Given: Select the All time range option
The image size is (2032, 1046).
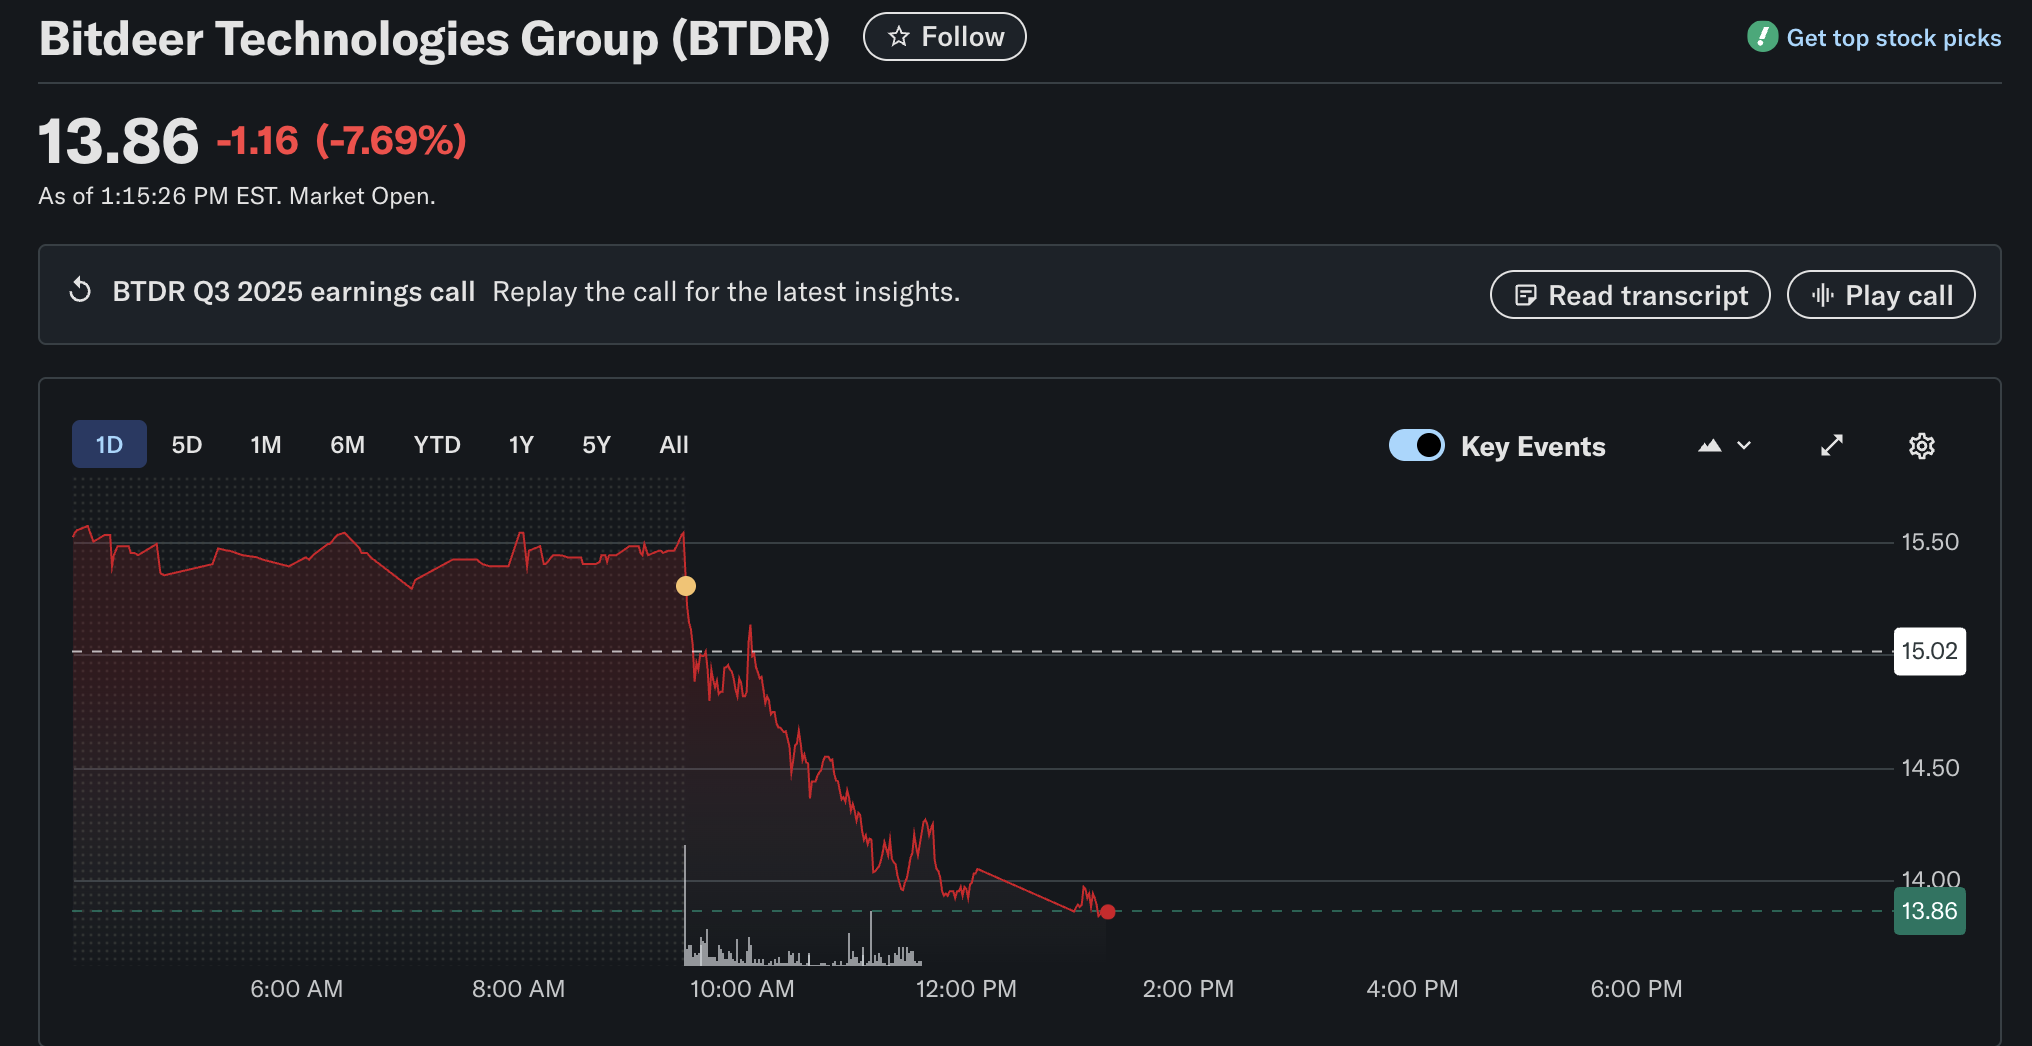Looking at the screenshot, I should click(673, 444).
